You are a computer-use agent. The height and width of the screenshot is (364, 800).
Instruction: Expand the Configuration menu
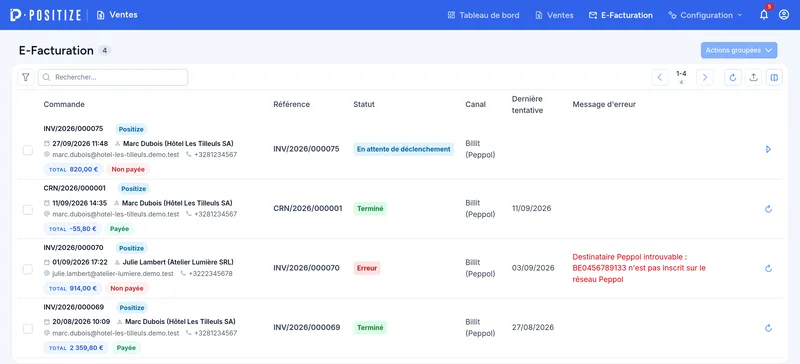tap(705, 15)
